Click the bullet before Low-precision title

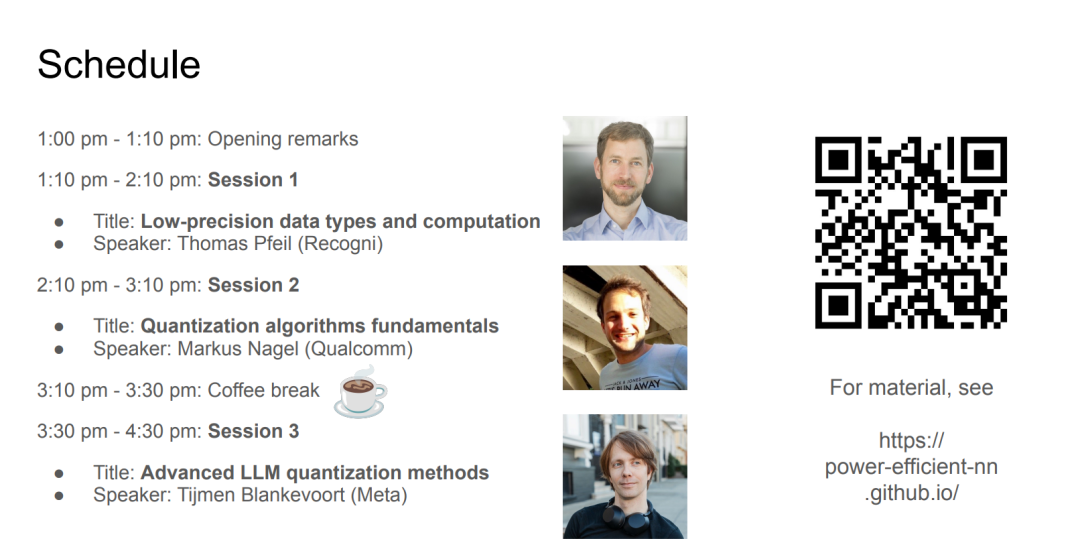click(59, 222)
